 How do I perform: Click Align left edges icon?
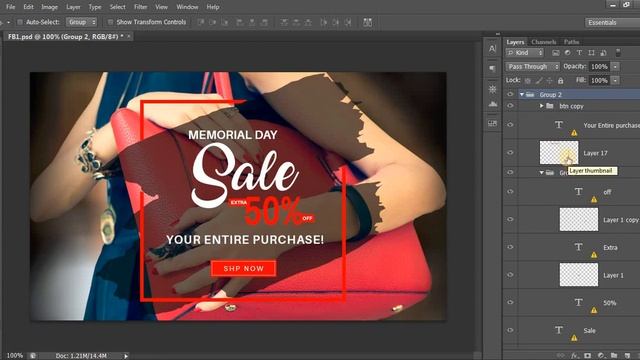tap(240, 22)
